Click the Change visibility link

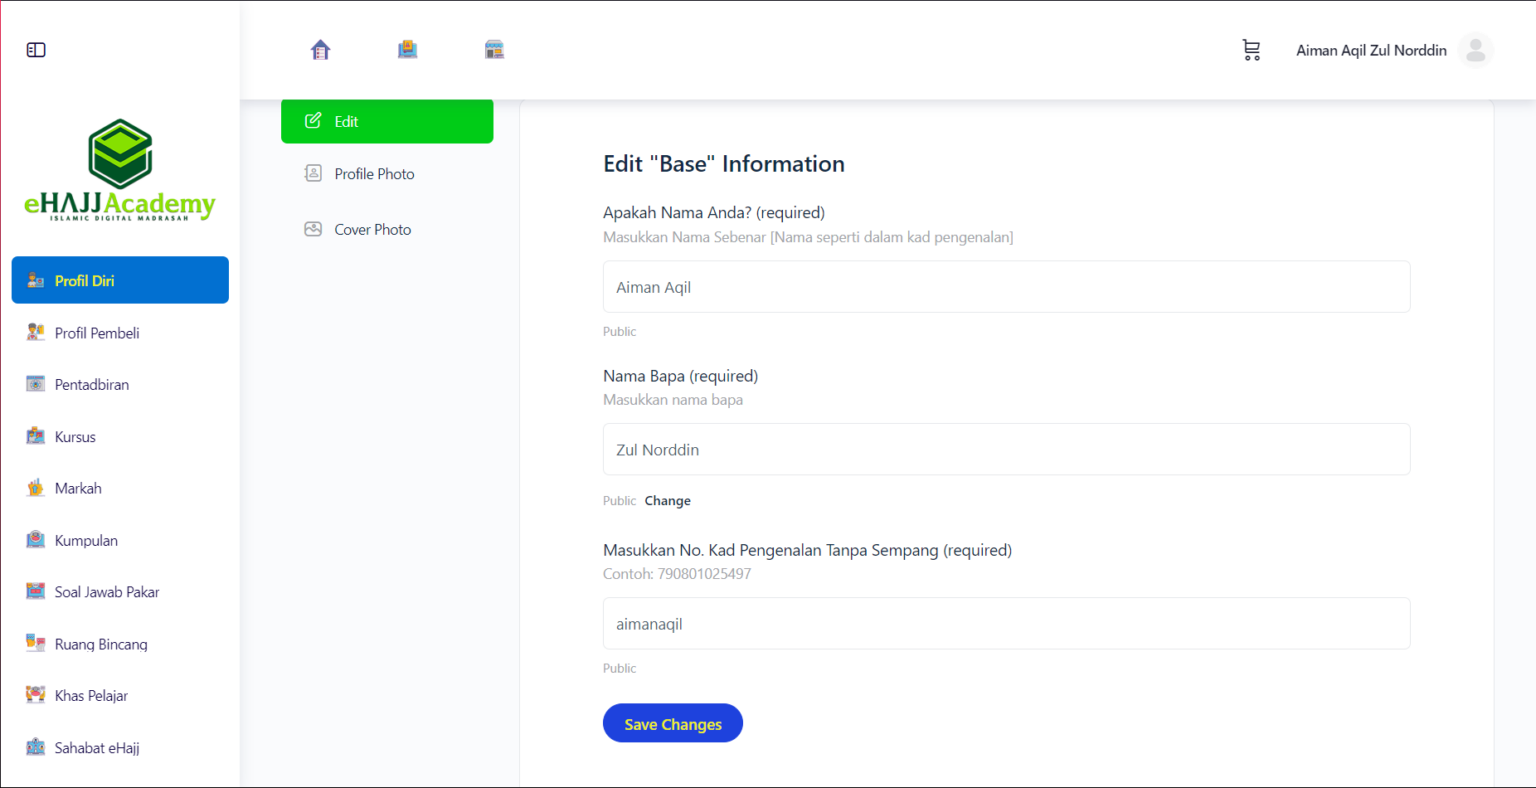point(667,501)
